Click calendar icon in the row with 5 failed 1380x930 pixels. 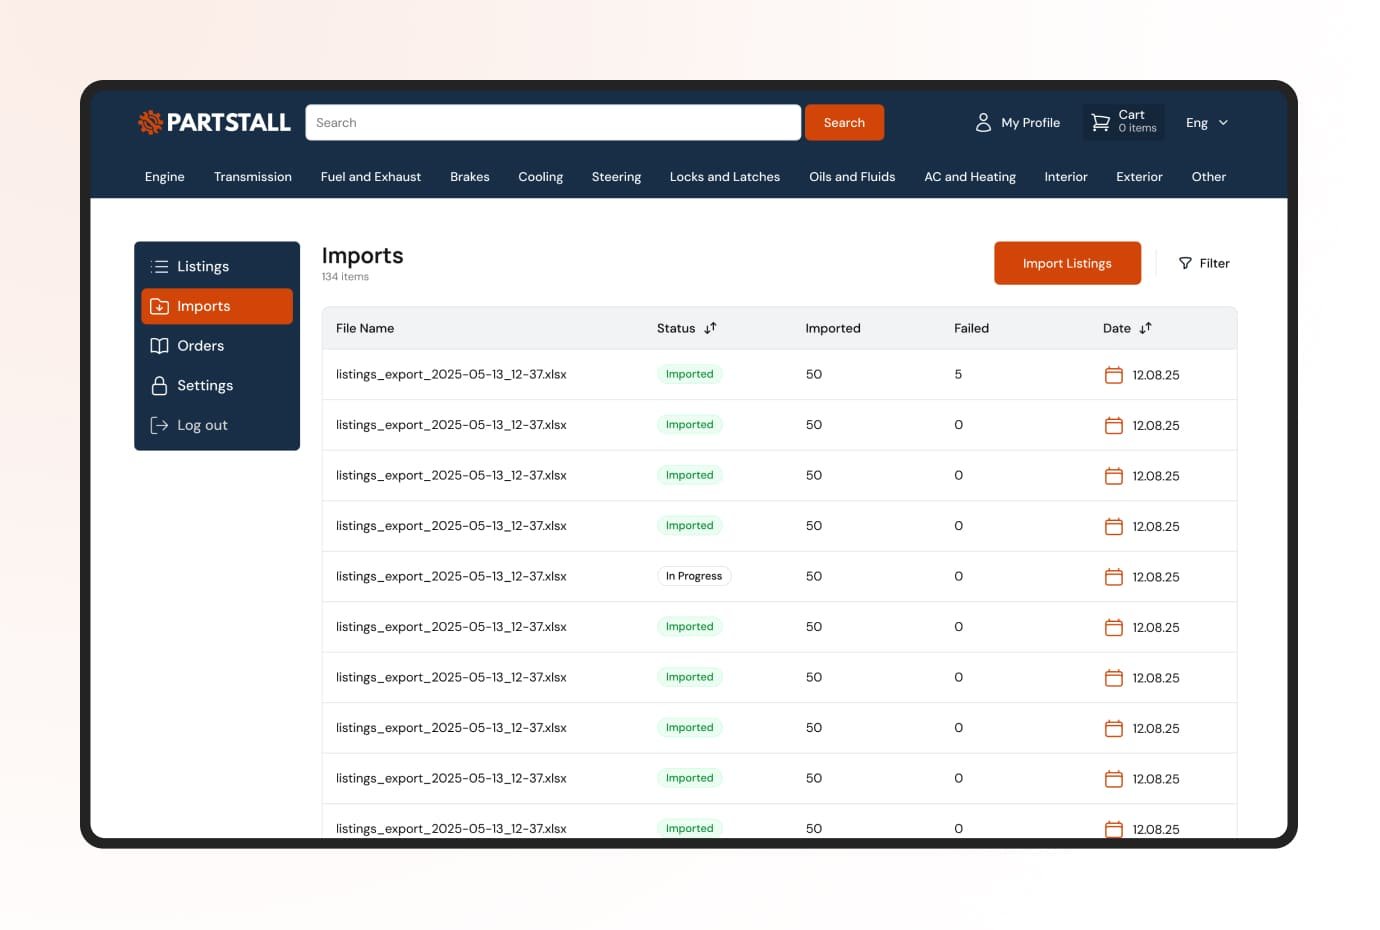coord(1113,375)
